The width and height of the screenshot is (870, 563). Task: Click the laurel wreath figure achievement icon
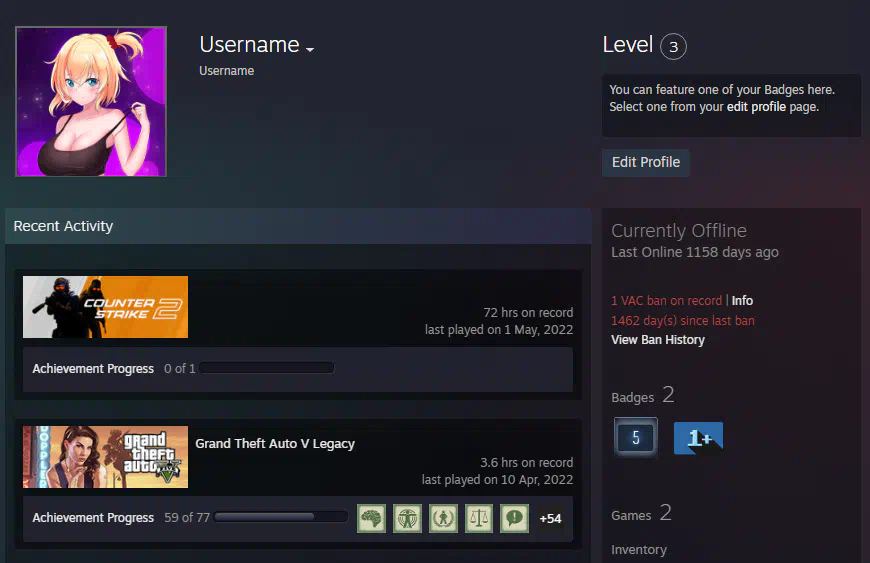[443, 518]
